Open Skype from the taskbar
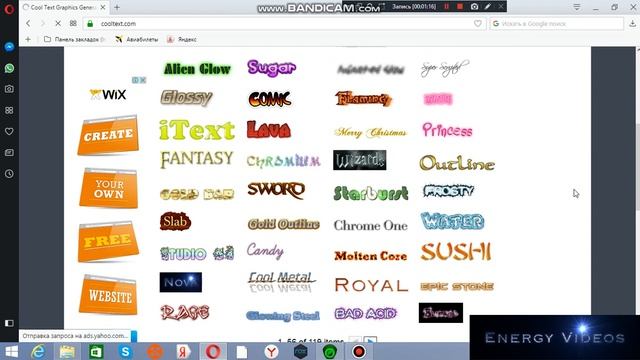Screen dimensions: 640x360 pos(125,351)
